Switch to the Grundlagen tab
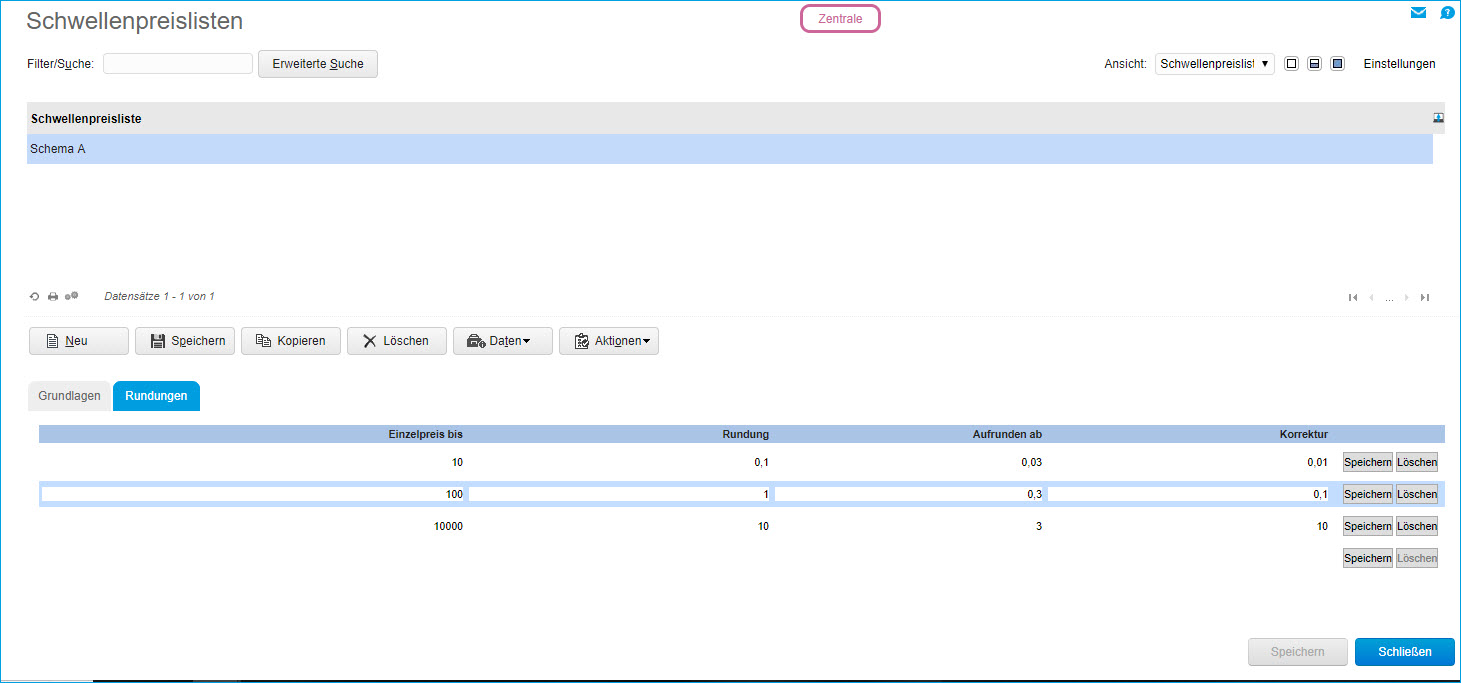This screenshot has width=1461, height=683. coord(69,396)
